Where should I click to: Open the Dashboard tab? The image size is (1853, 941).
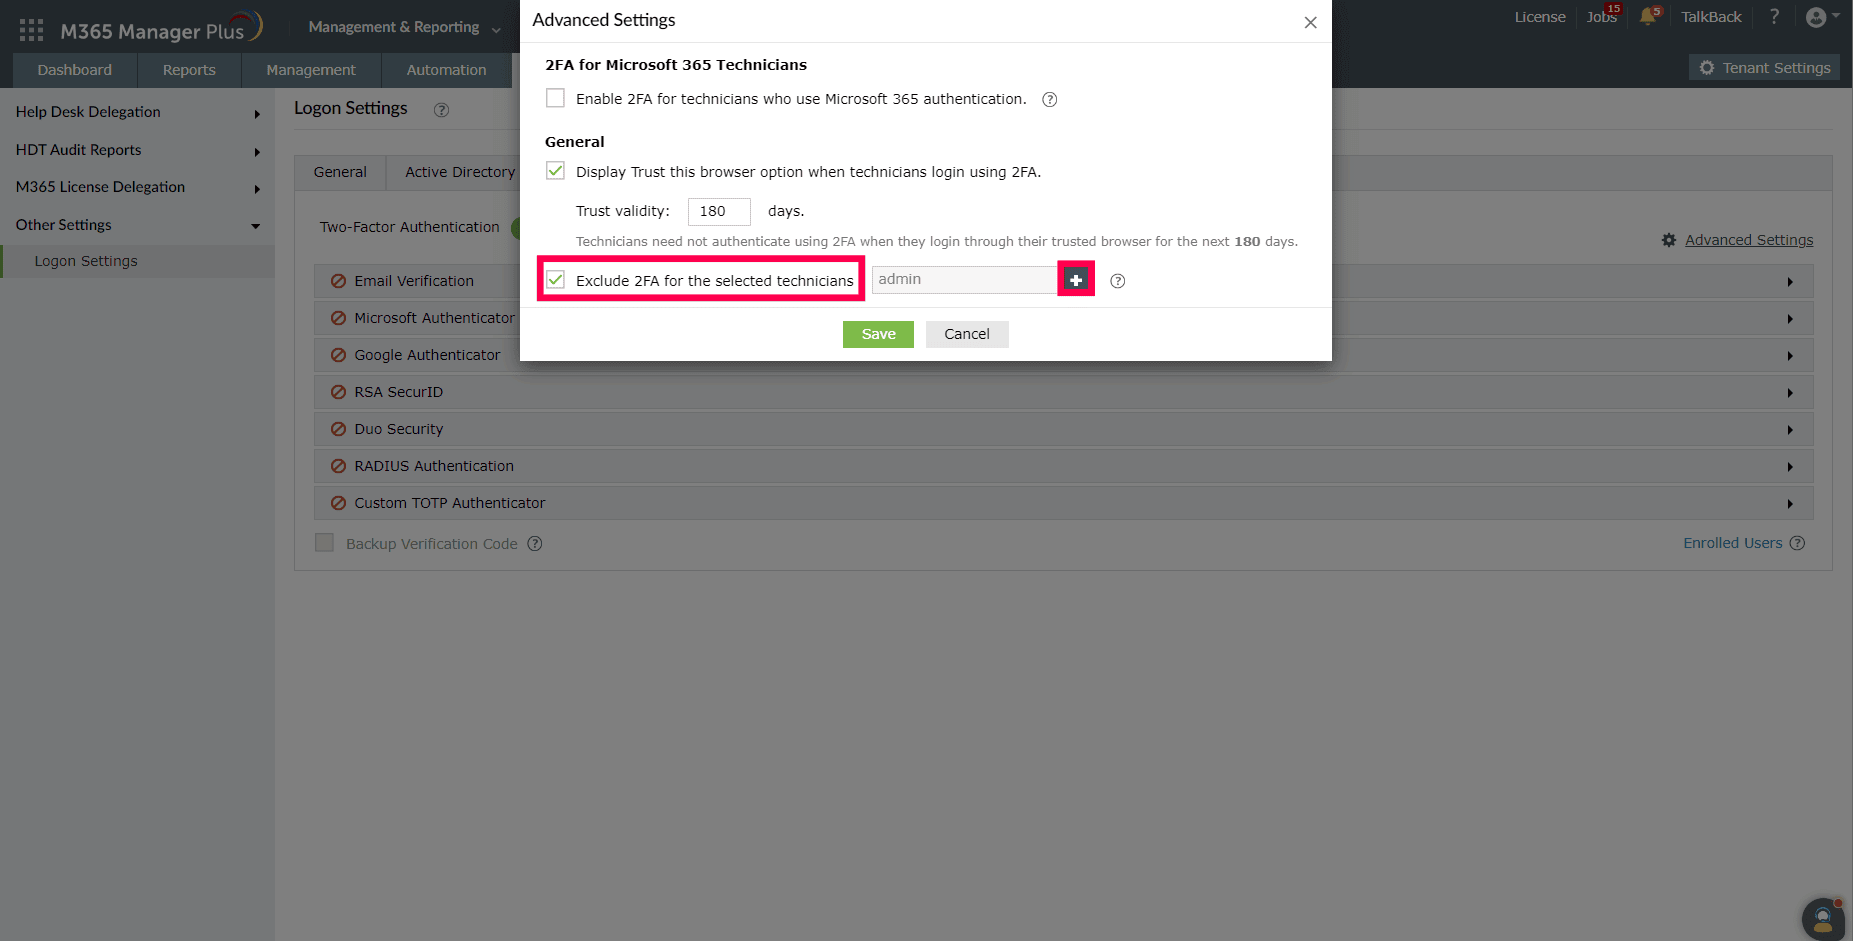pos(75,70)
